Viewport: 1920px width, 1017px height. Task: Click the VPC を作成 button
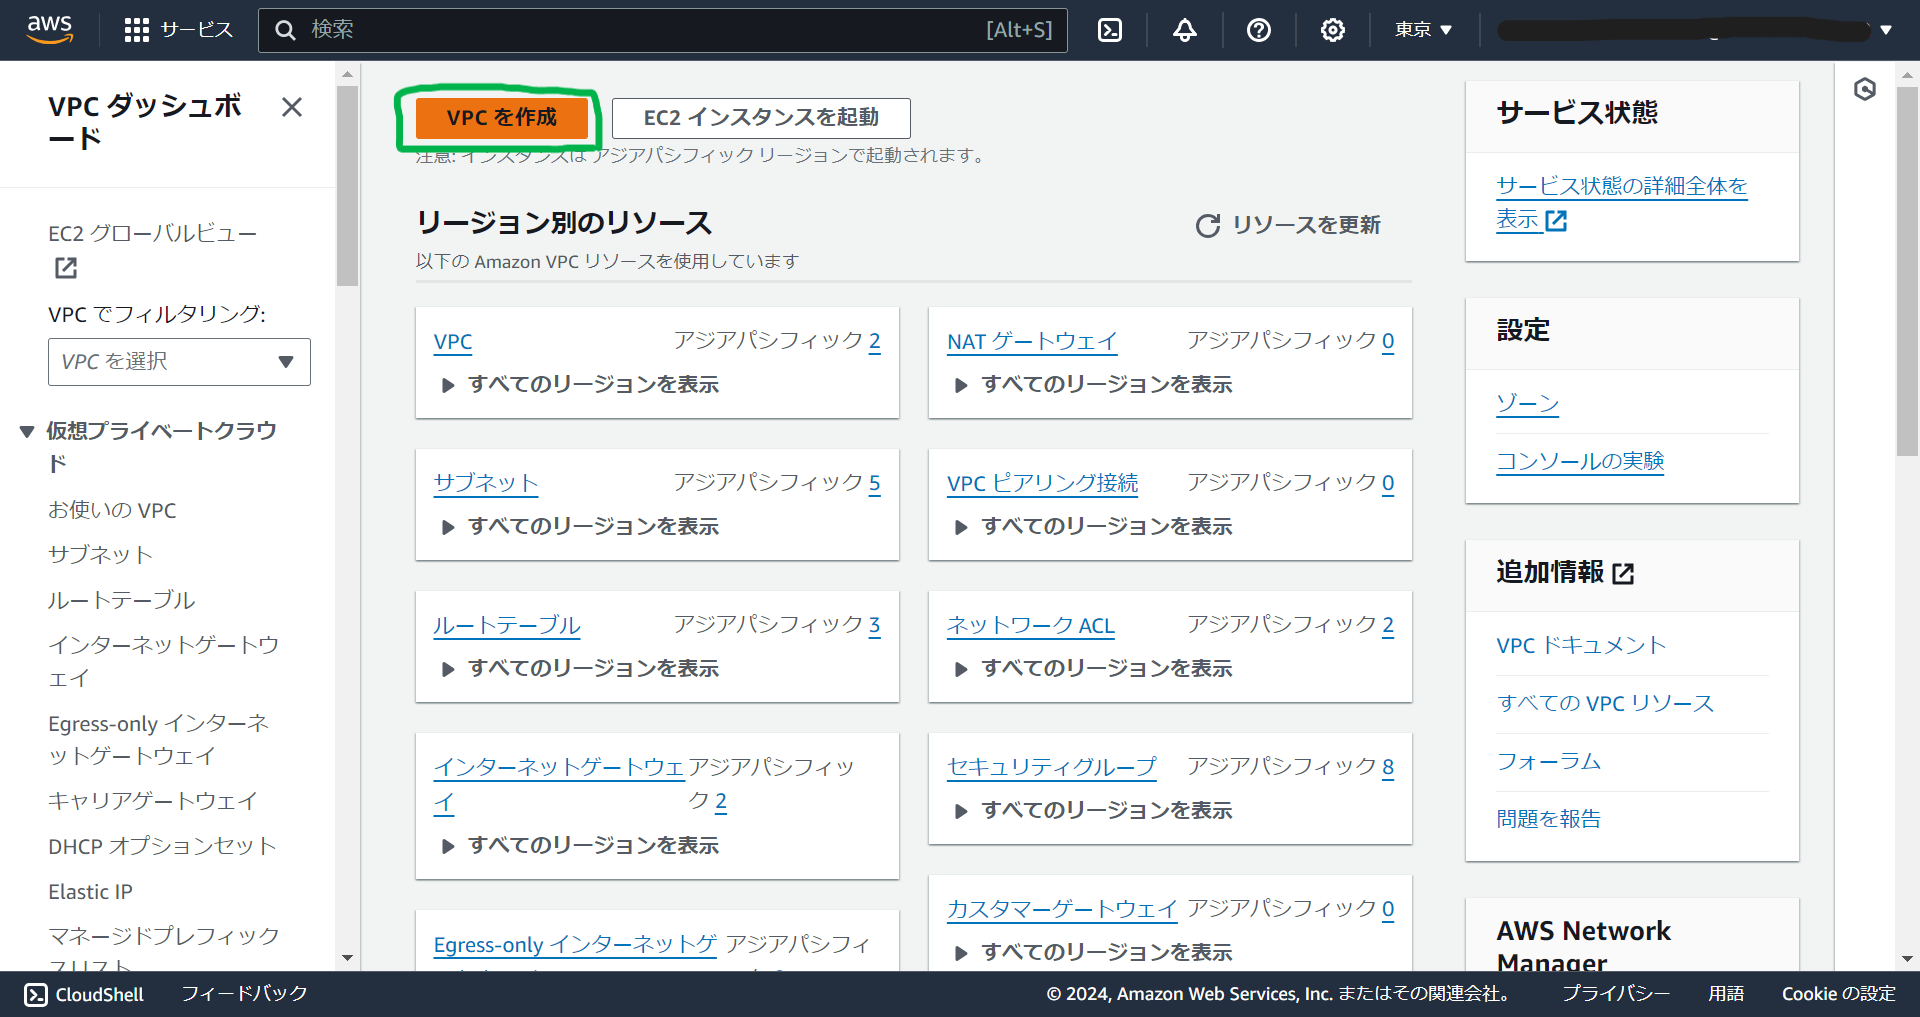point(501,117)
